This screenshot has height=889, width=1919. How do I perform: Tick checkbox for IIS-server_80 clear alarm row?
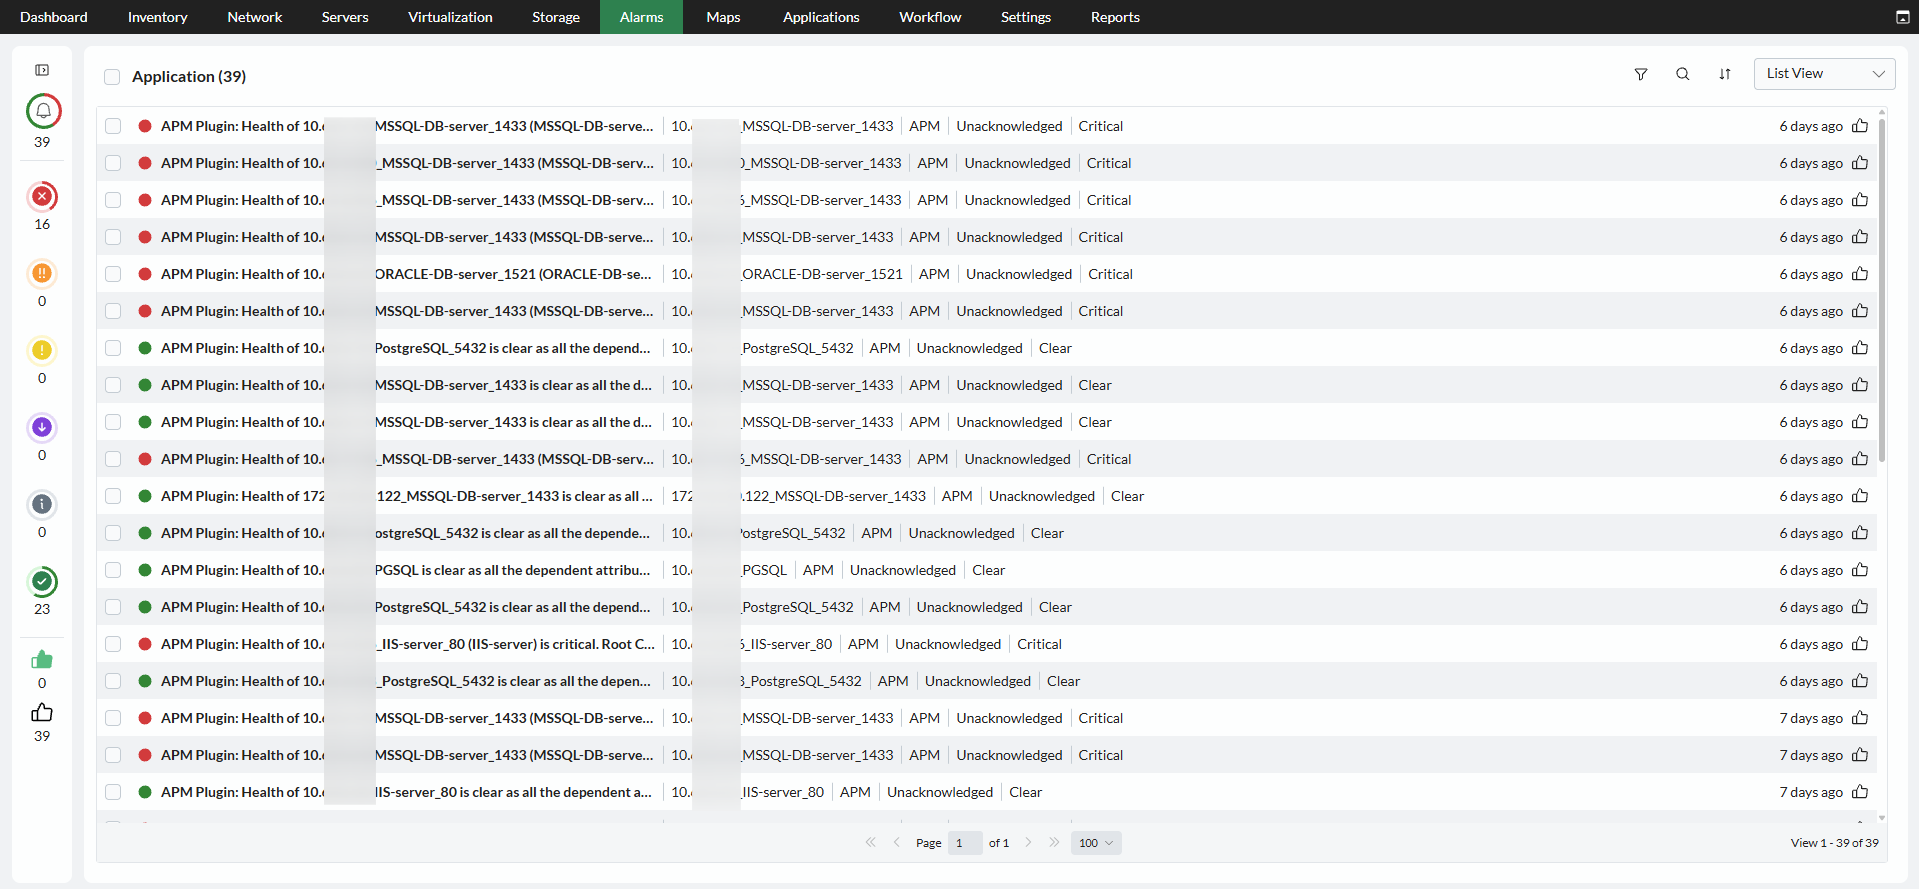click(113, 792)
